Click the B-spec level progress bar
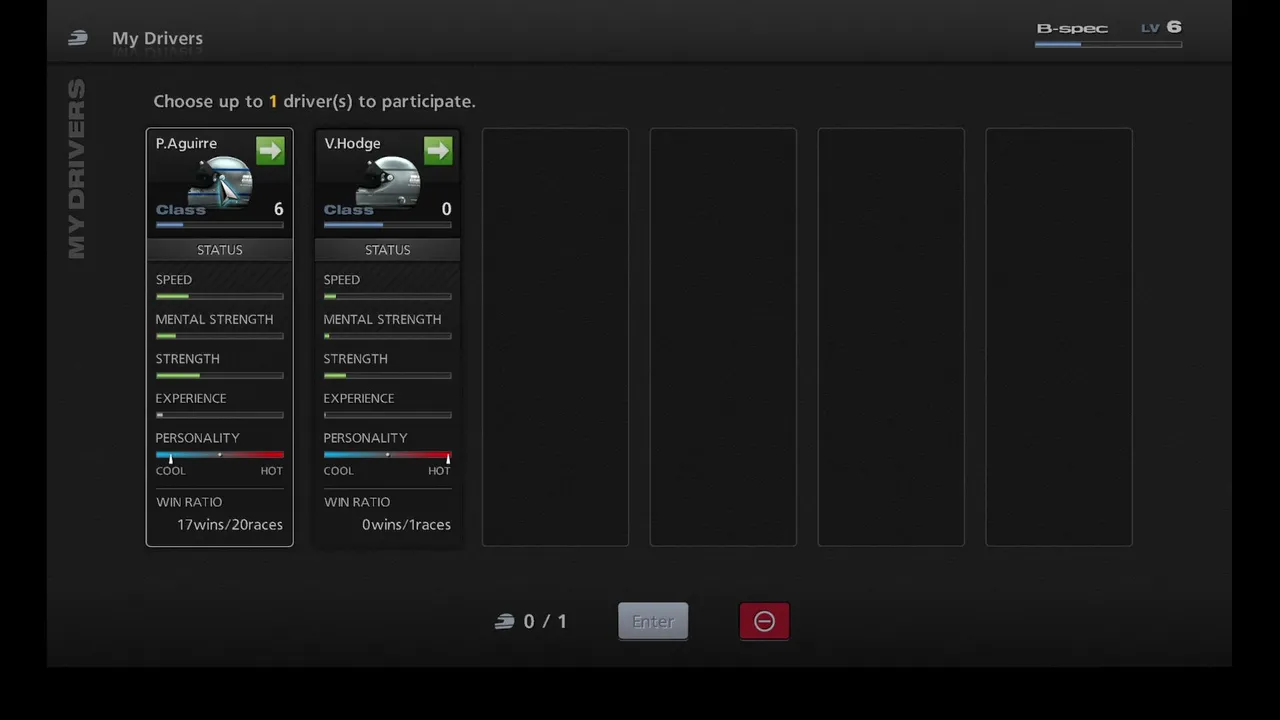The height and width of the screenshot is (720, 1280). 1109,44
